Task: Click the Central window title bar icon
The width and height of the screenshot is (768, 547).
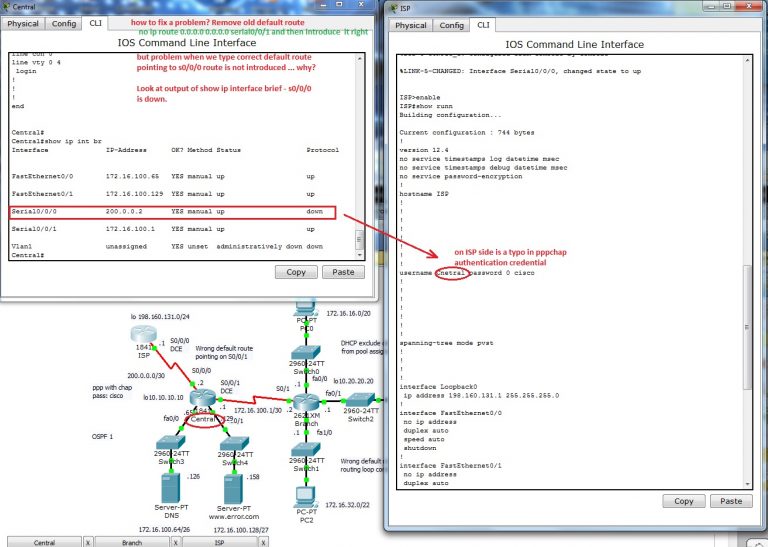Action: 6,7
